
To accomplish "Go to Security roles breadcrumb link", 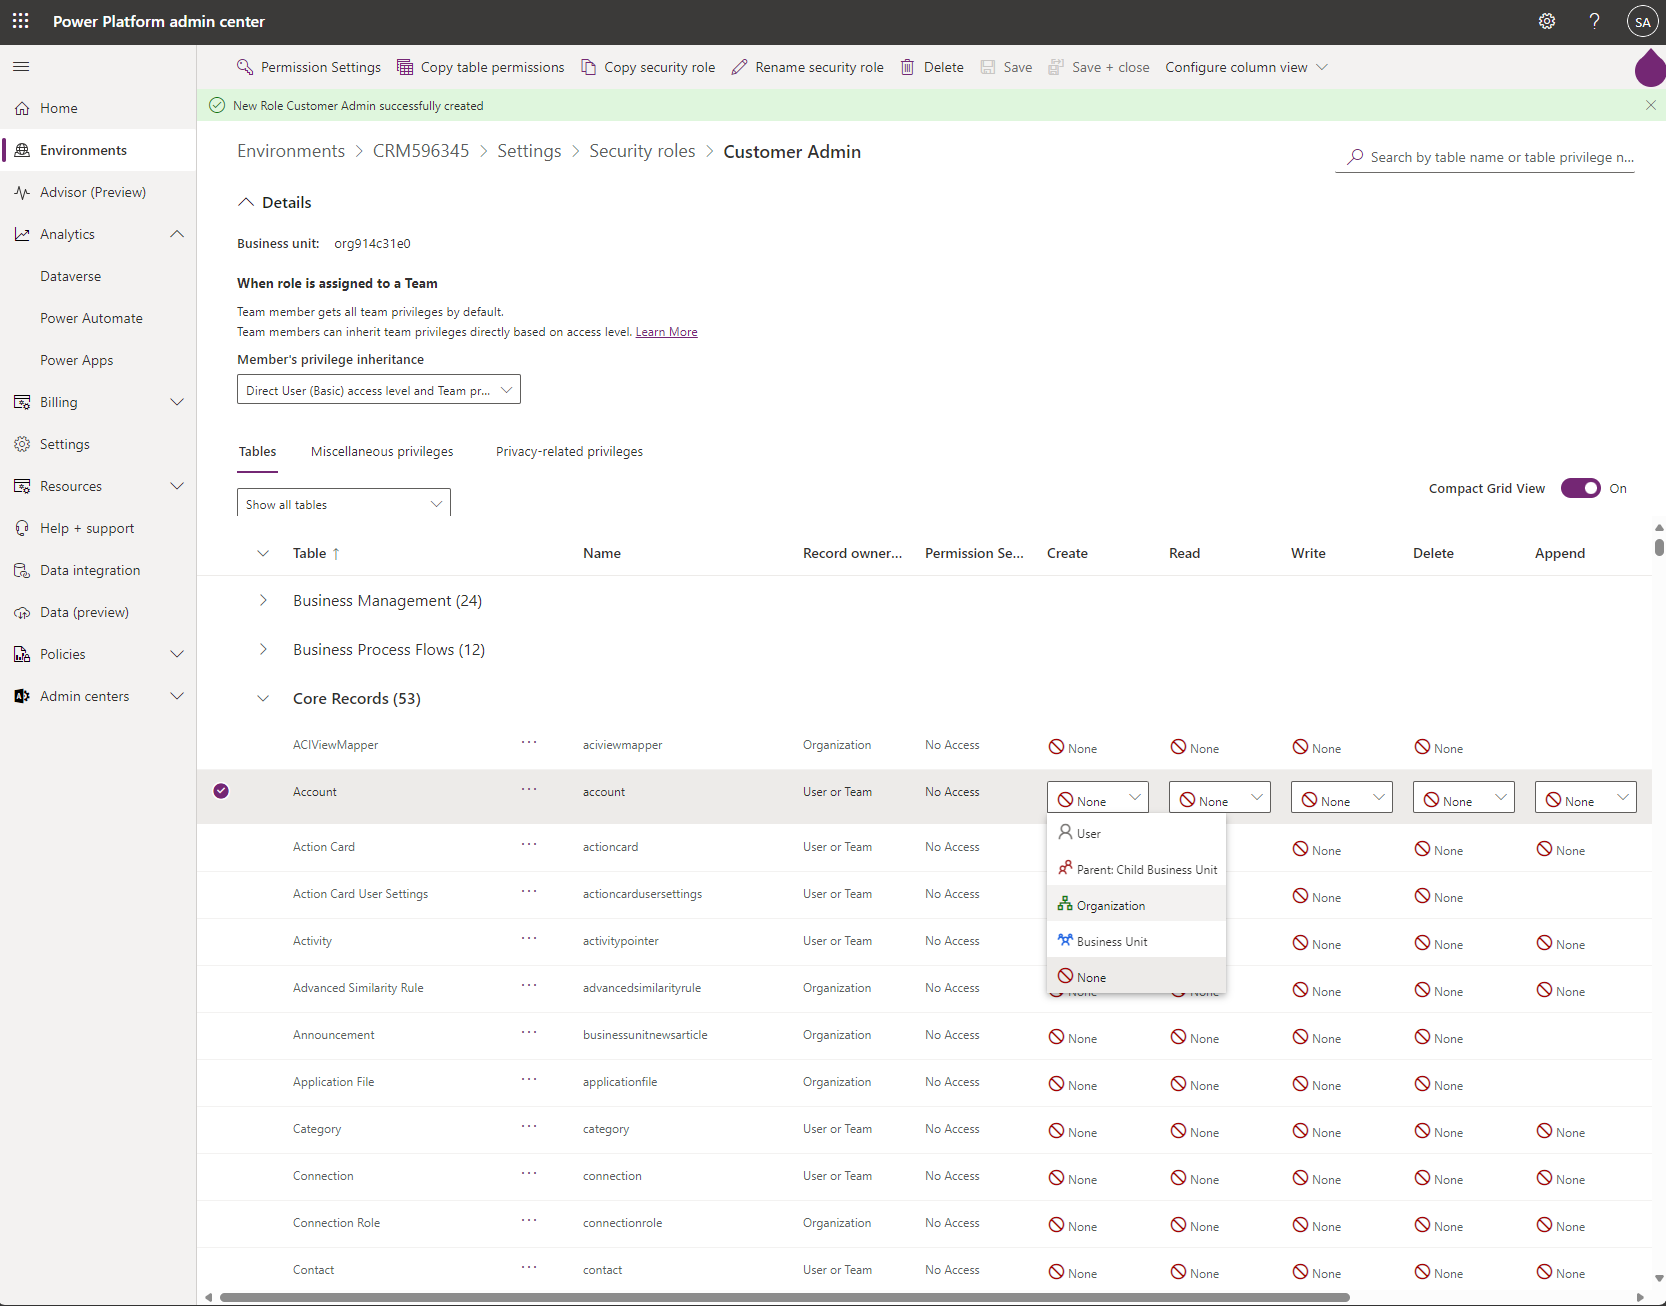I will [642, 151].
